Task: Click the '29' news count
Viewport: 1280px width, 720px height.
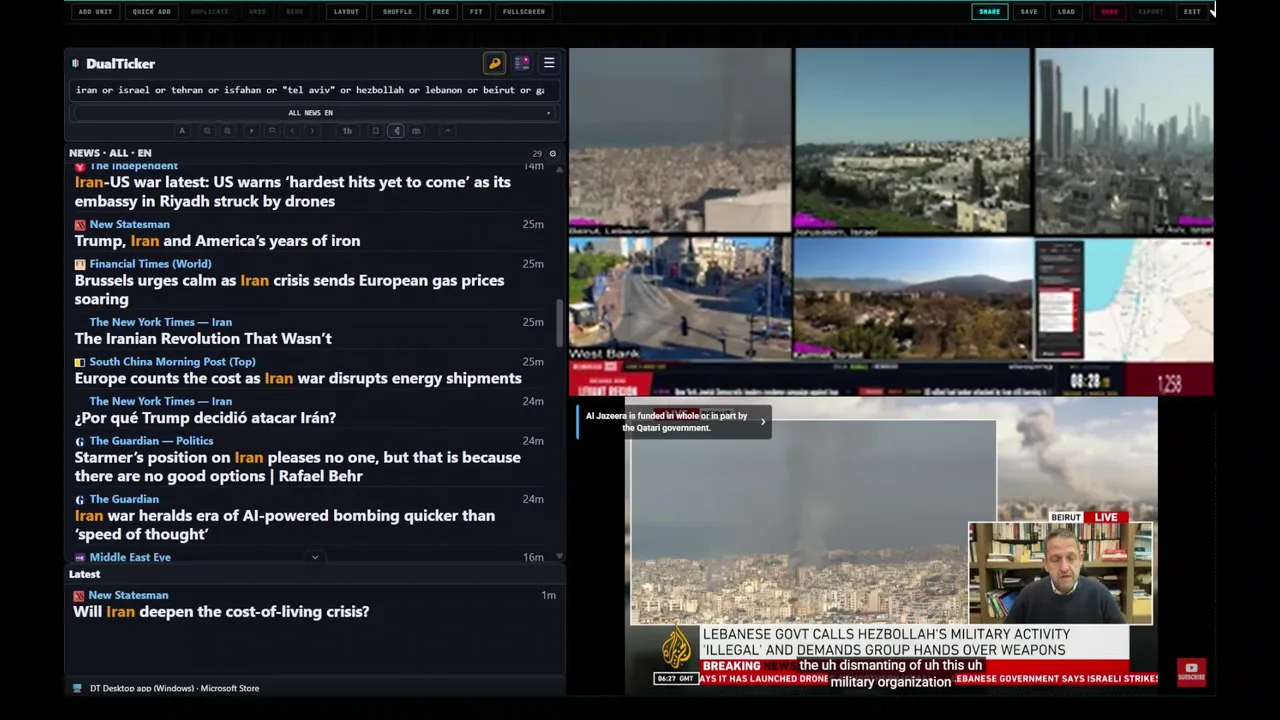Action: coord(537,153)
